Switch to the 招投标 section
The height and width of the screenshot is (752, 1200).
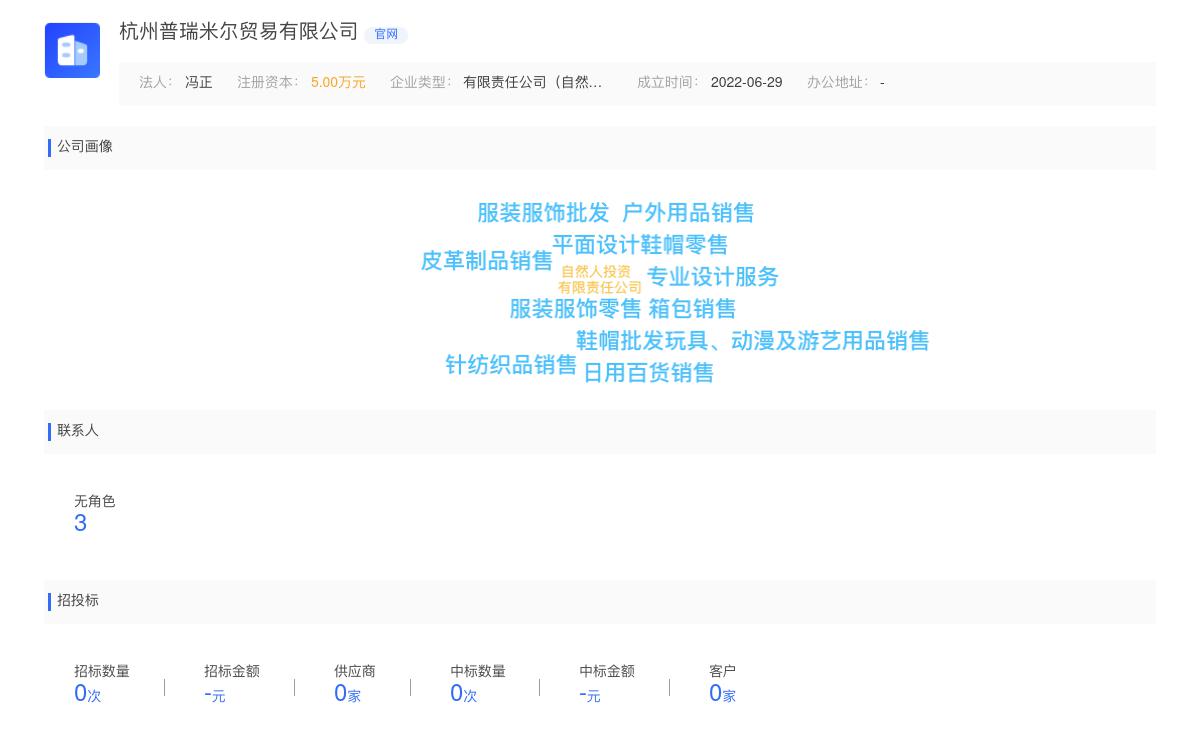point(78,601)
